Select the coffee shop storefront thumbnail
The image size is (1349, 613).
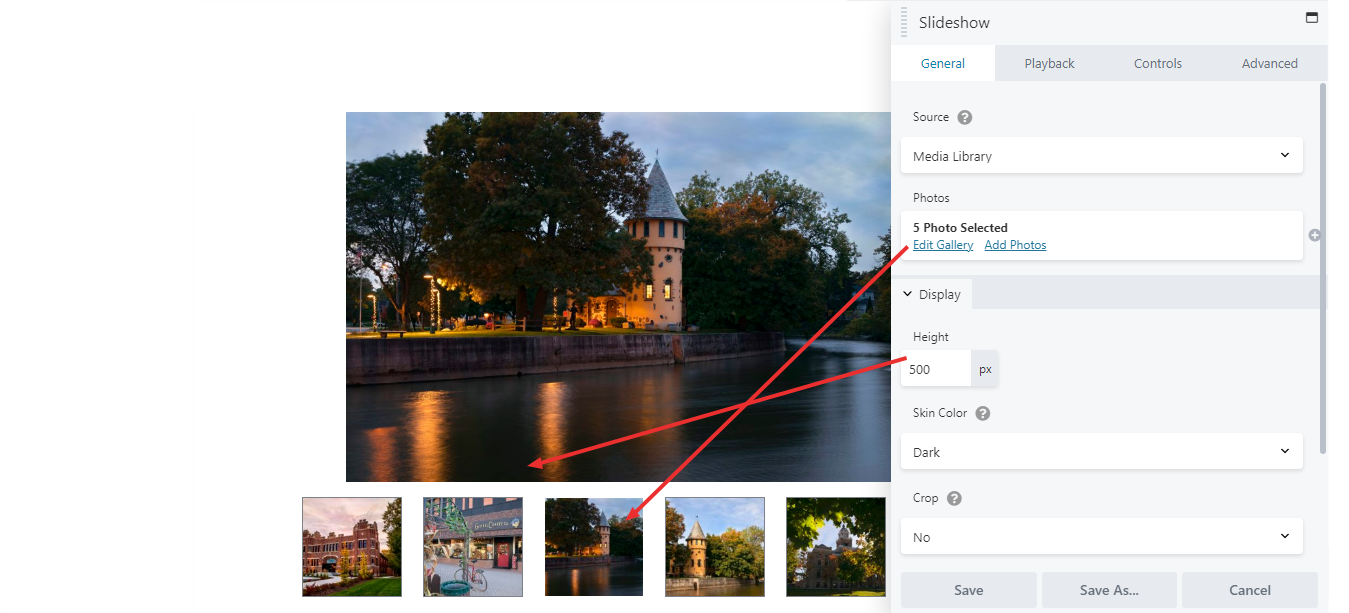473,547
